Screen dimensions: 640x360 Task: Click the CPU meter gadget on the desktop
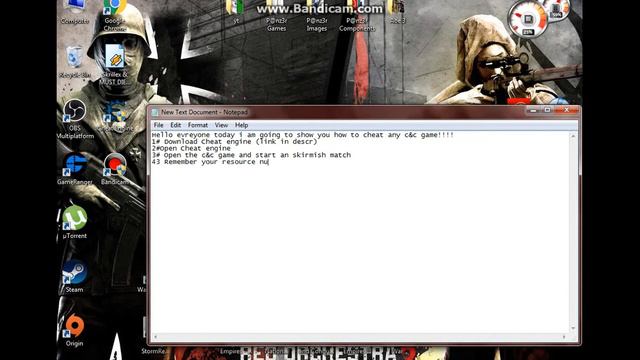527,19
